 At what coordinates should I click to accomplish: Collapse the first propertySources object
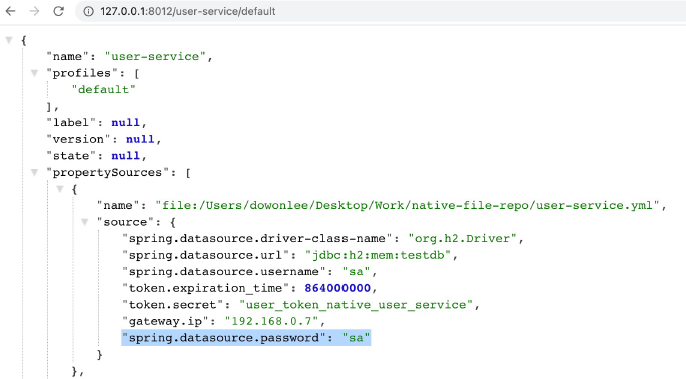60,189
